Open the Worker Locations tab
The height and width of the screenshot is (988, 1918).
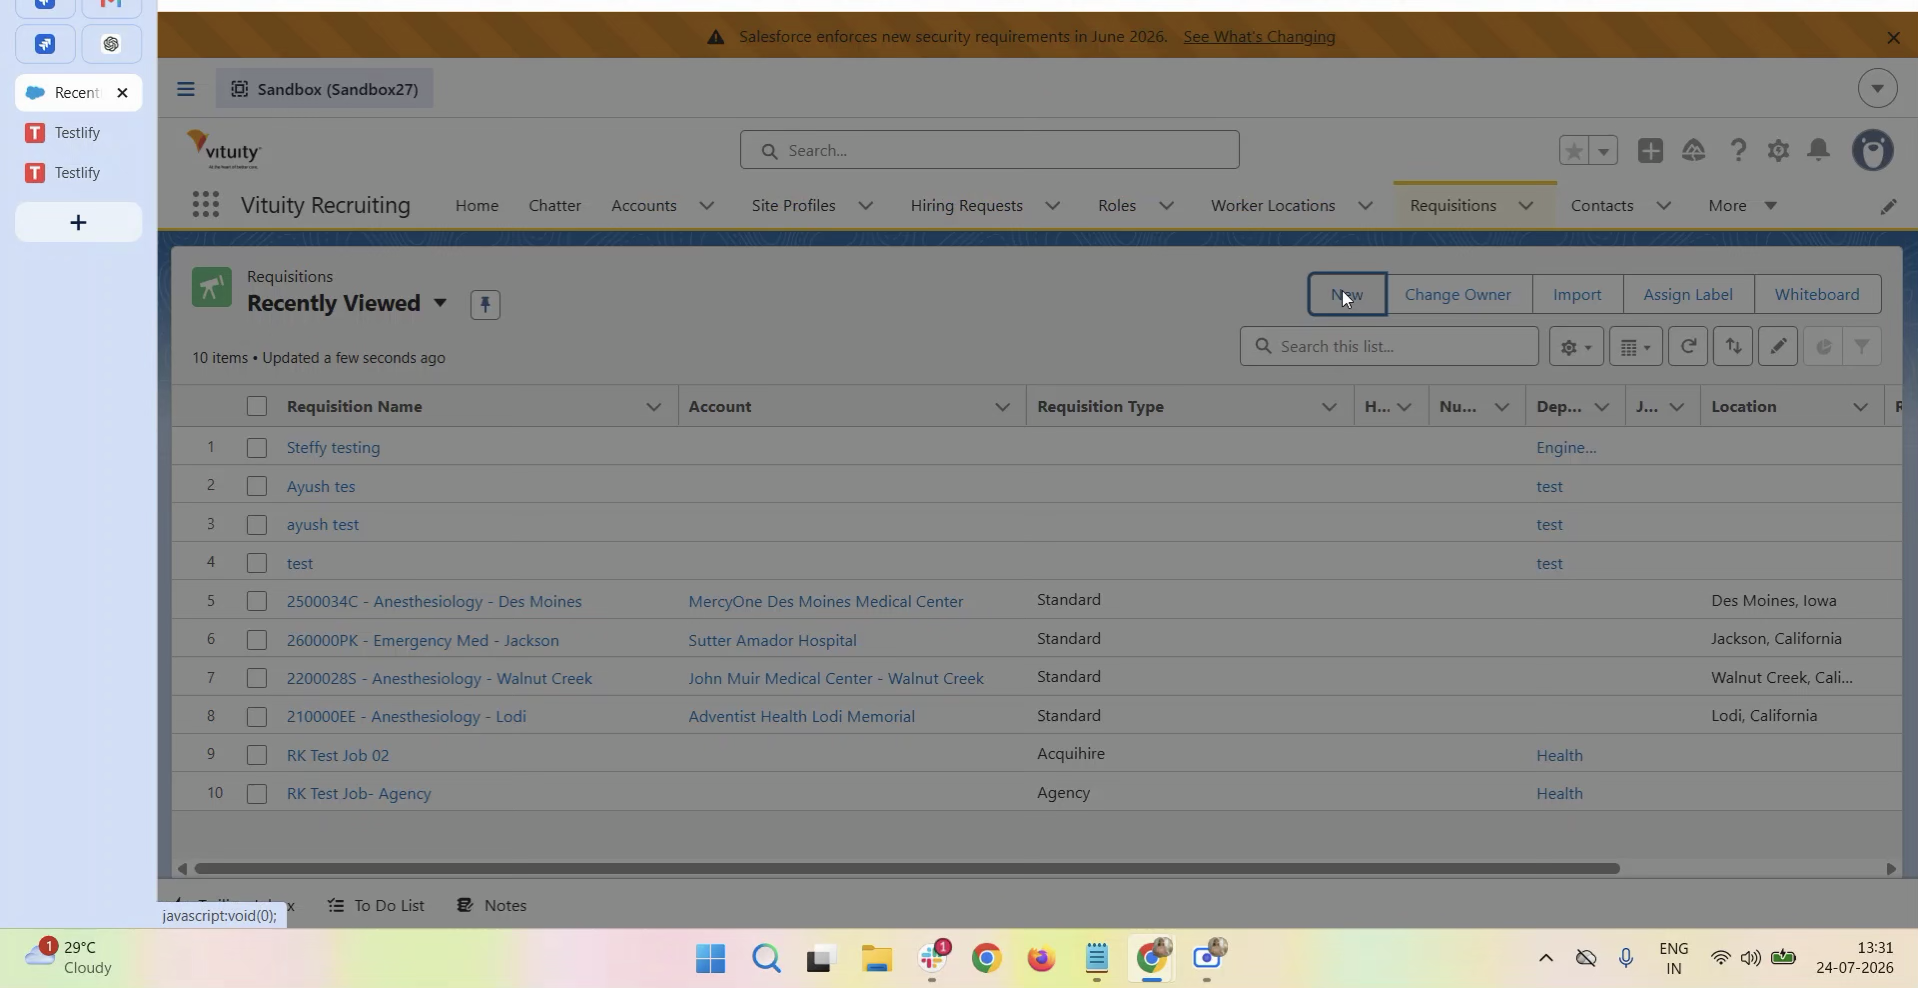tap(1273, 206)
